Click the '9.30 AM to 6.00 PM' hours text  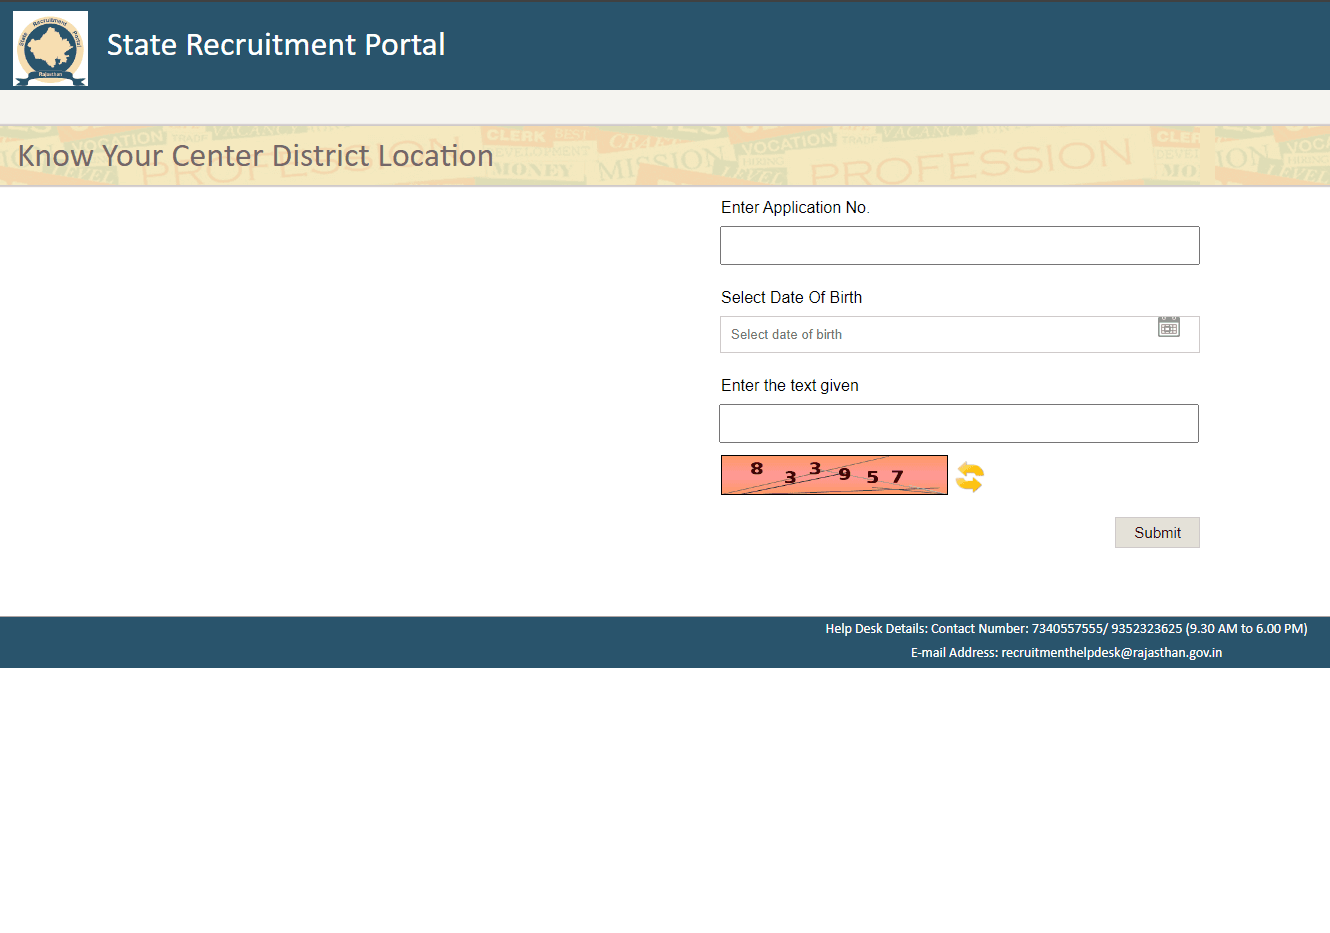(x=1246, y=629)
